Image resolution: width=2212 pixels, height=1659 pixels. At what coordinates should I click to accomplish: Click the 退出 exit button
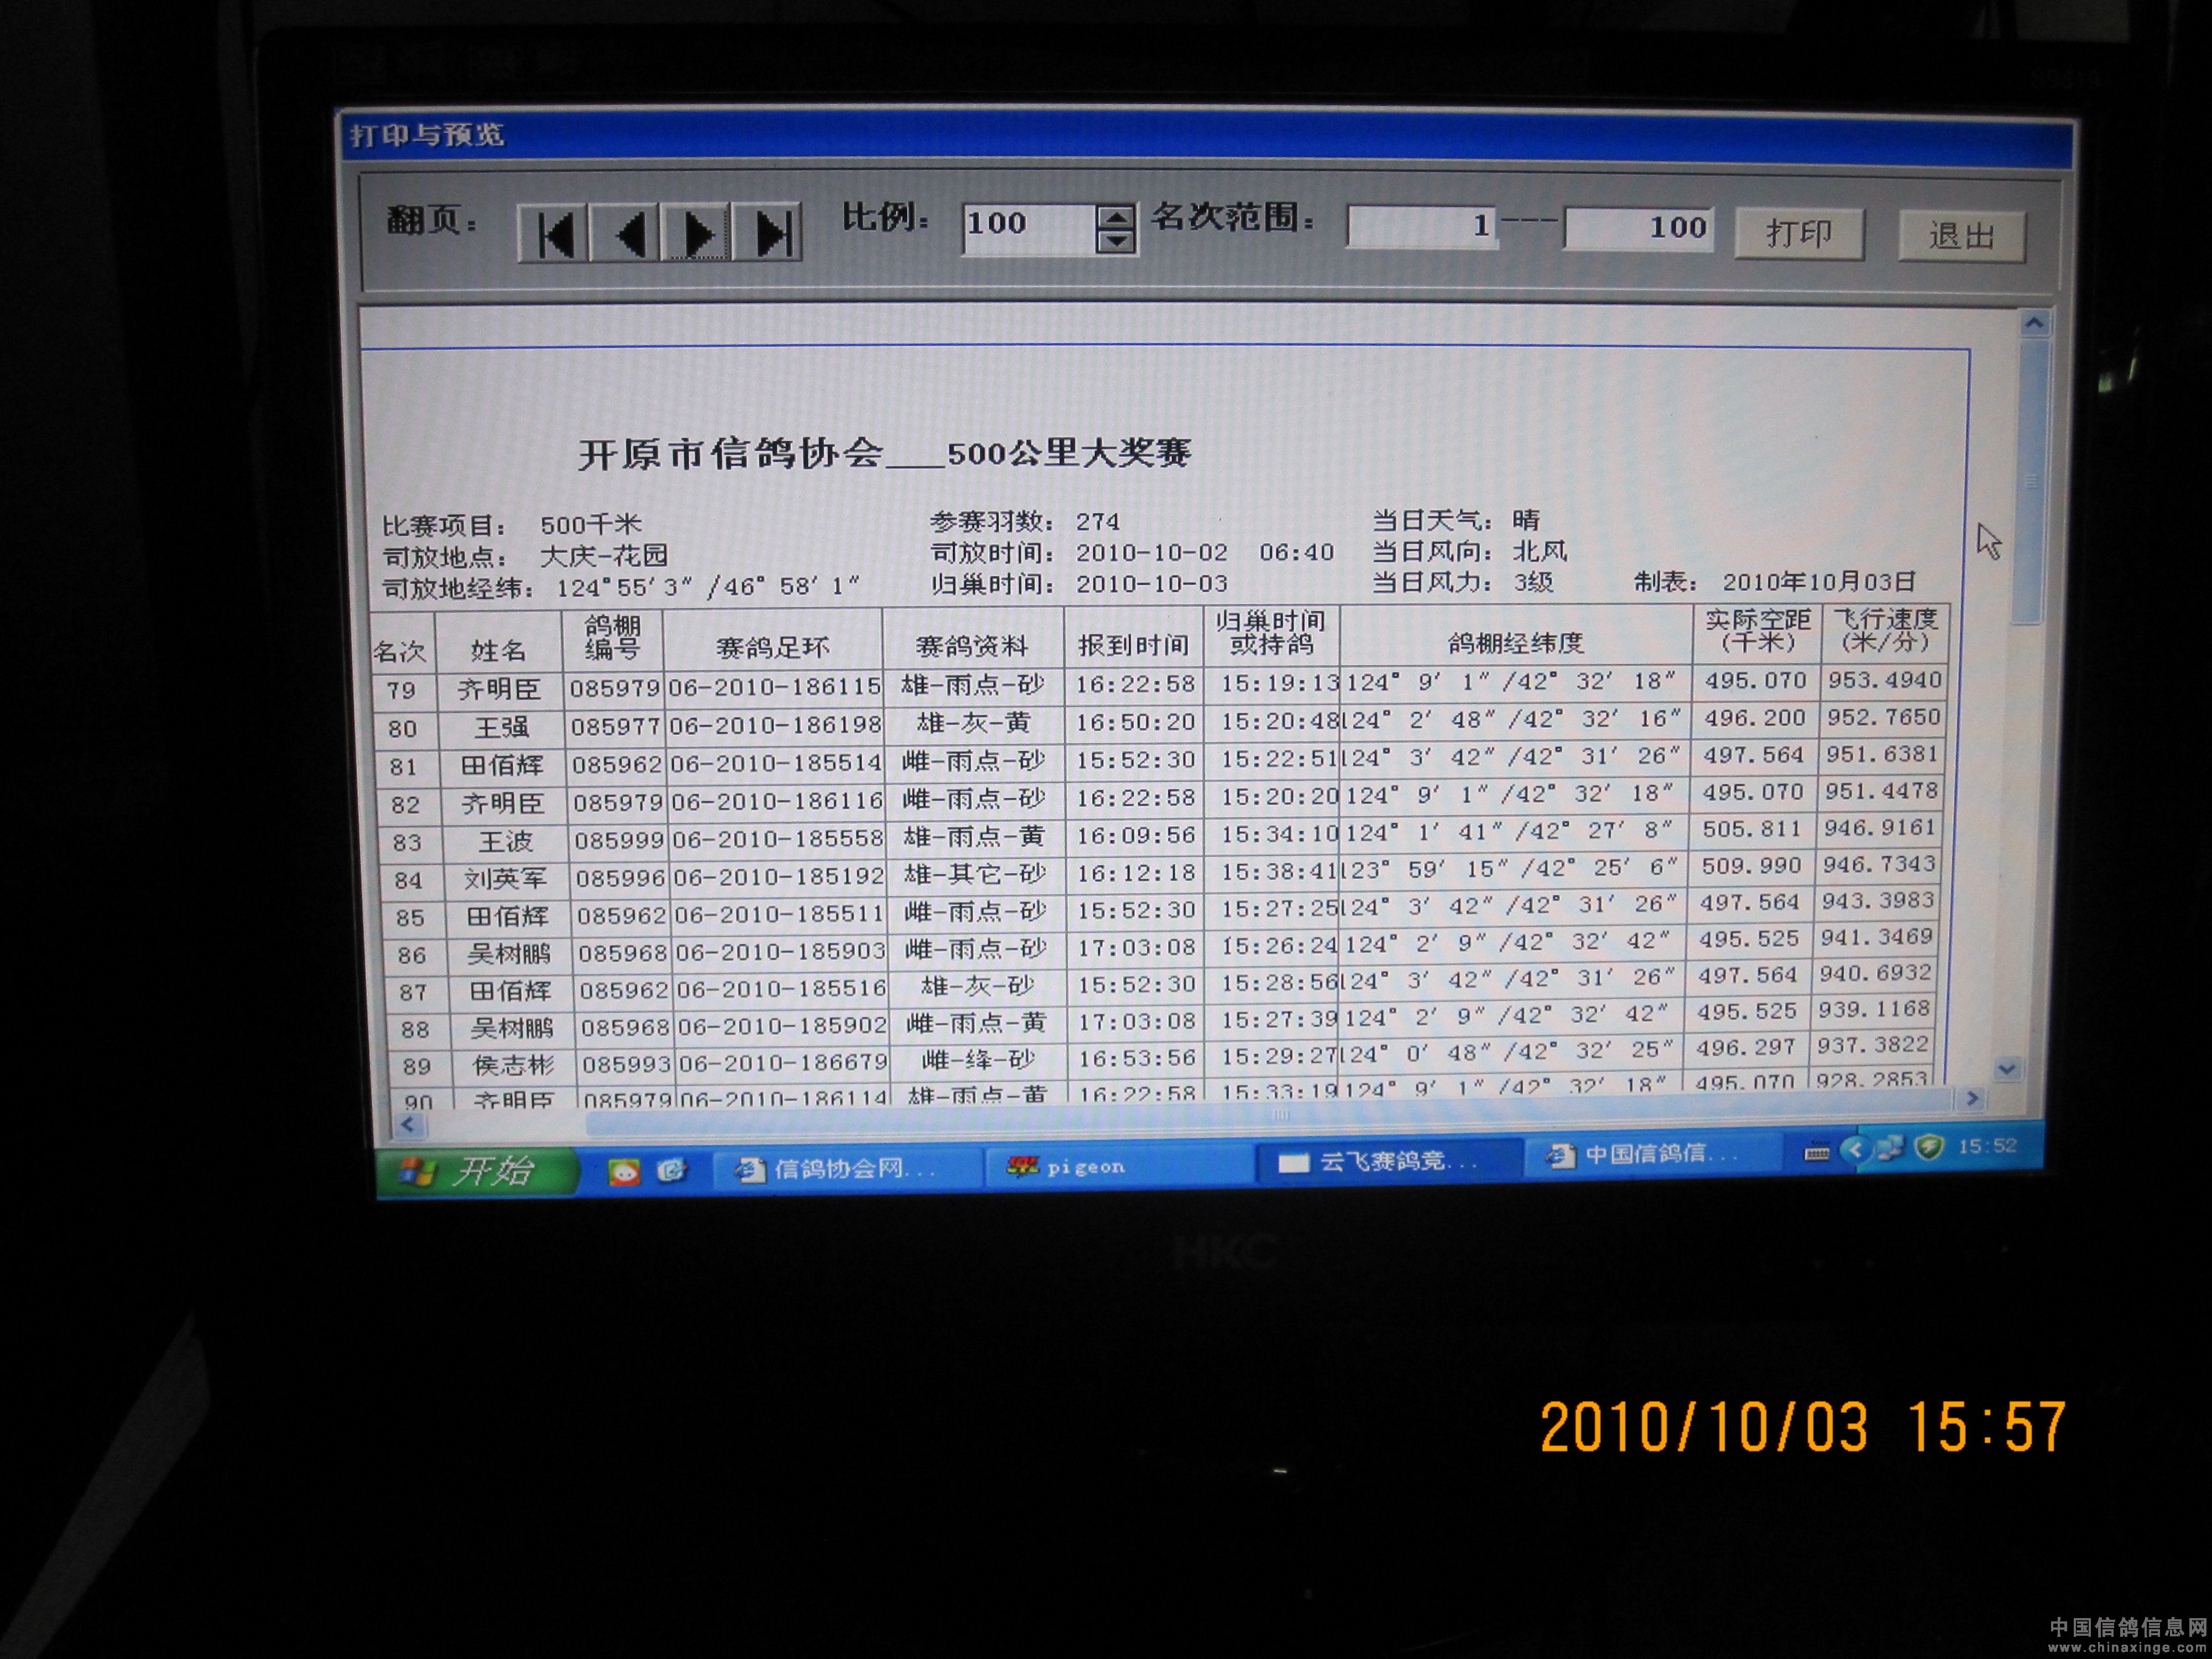tap(1961, 236)
